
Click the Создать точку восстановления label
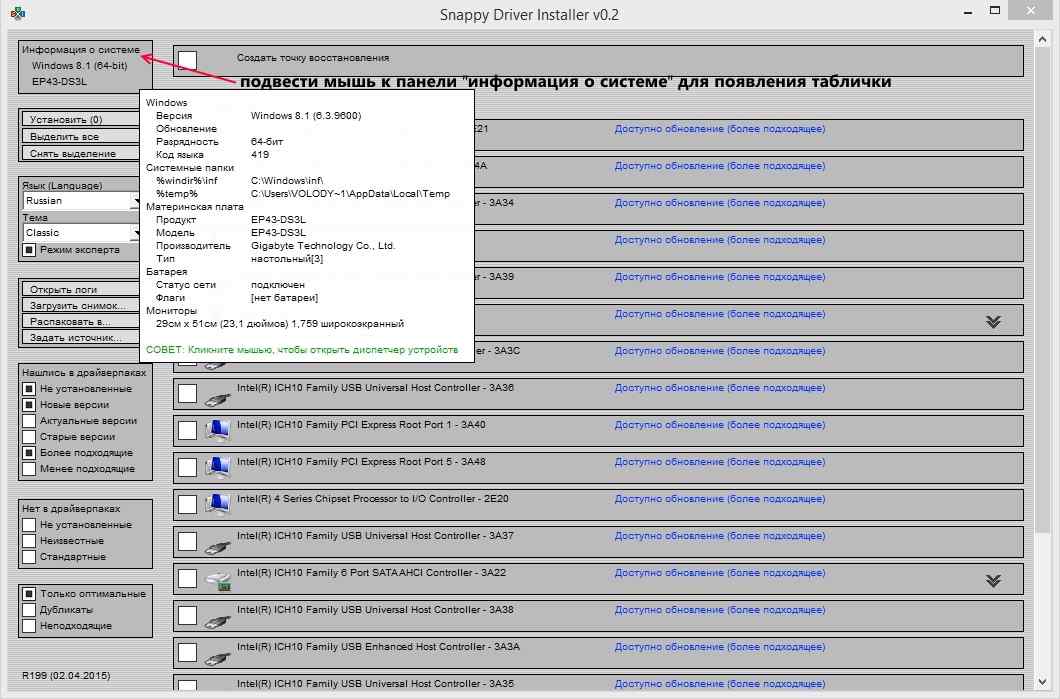point(313,58)
